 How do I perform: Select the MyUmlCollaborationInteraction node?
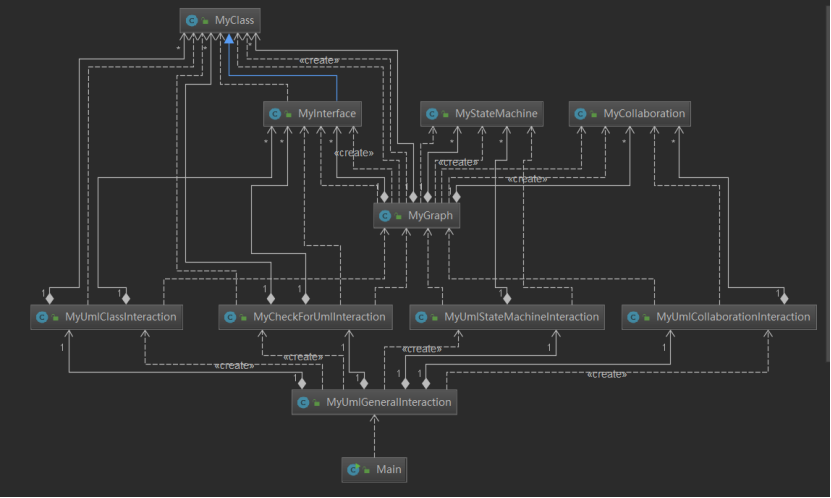719,317
